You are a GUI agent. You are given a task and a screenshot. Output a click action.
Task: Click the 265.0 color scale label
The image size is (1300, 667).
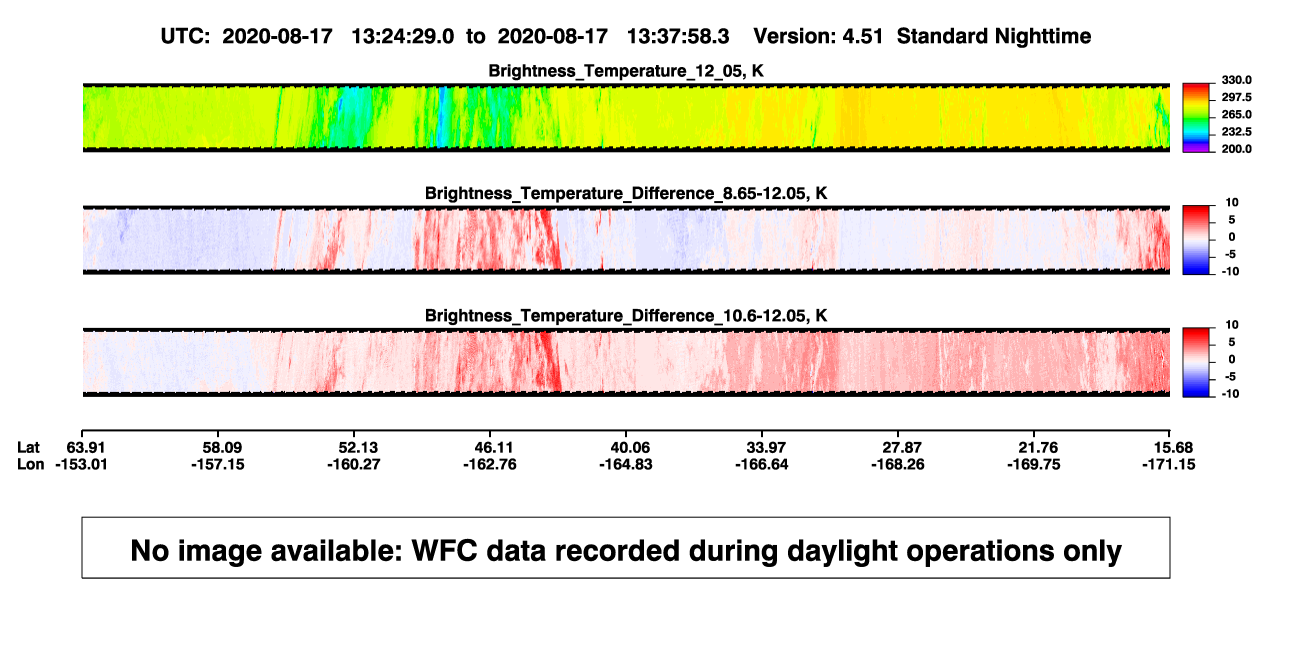pyautogui.click(x=1238, y=114)
